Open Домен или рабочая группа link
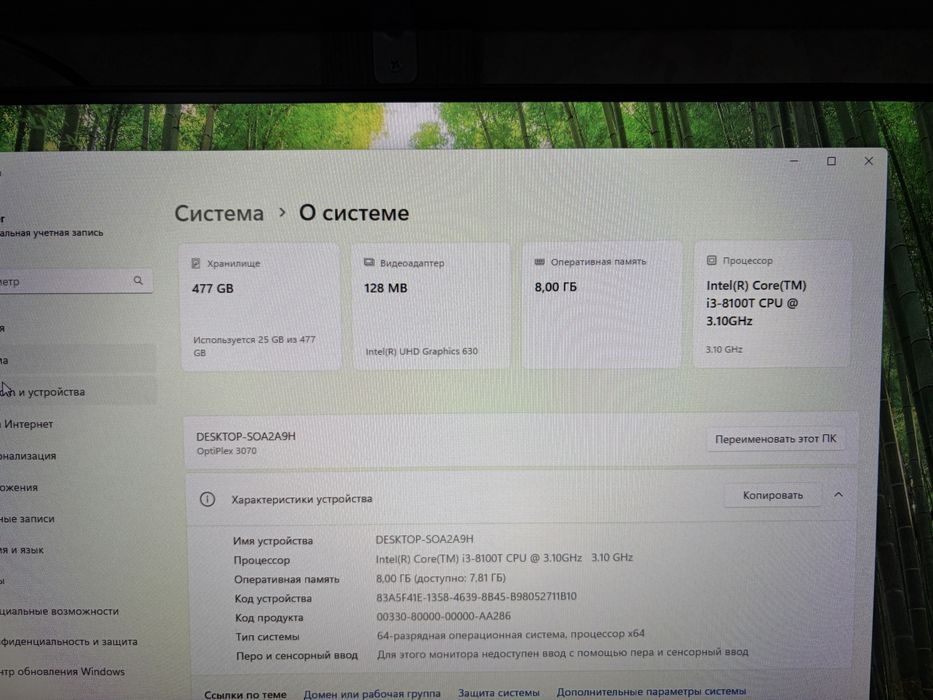 tap(372, 694)
